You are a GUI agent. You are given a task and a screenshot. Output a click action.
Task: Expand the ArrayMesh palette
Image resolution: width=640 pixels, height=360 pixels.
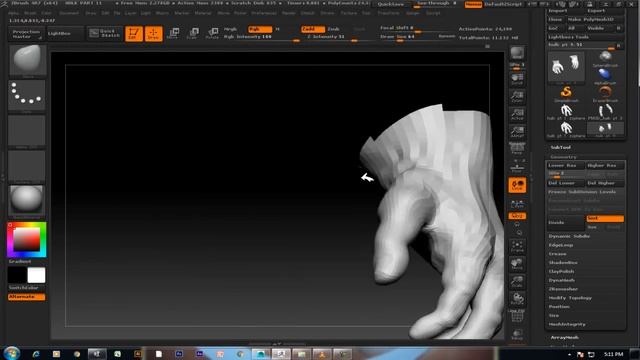click(564, 338)
